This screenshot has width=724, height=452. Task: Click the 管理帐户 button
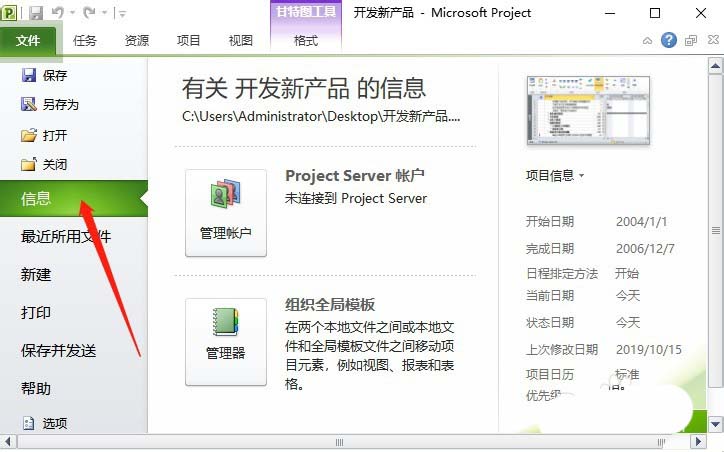226,213
